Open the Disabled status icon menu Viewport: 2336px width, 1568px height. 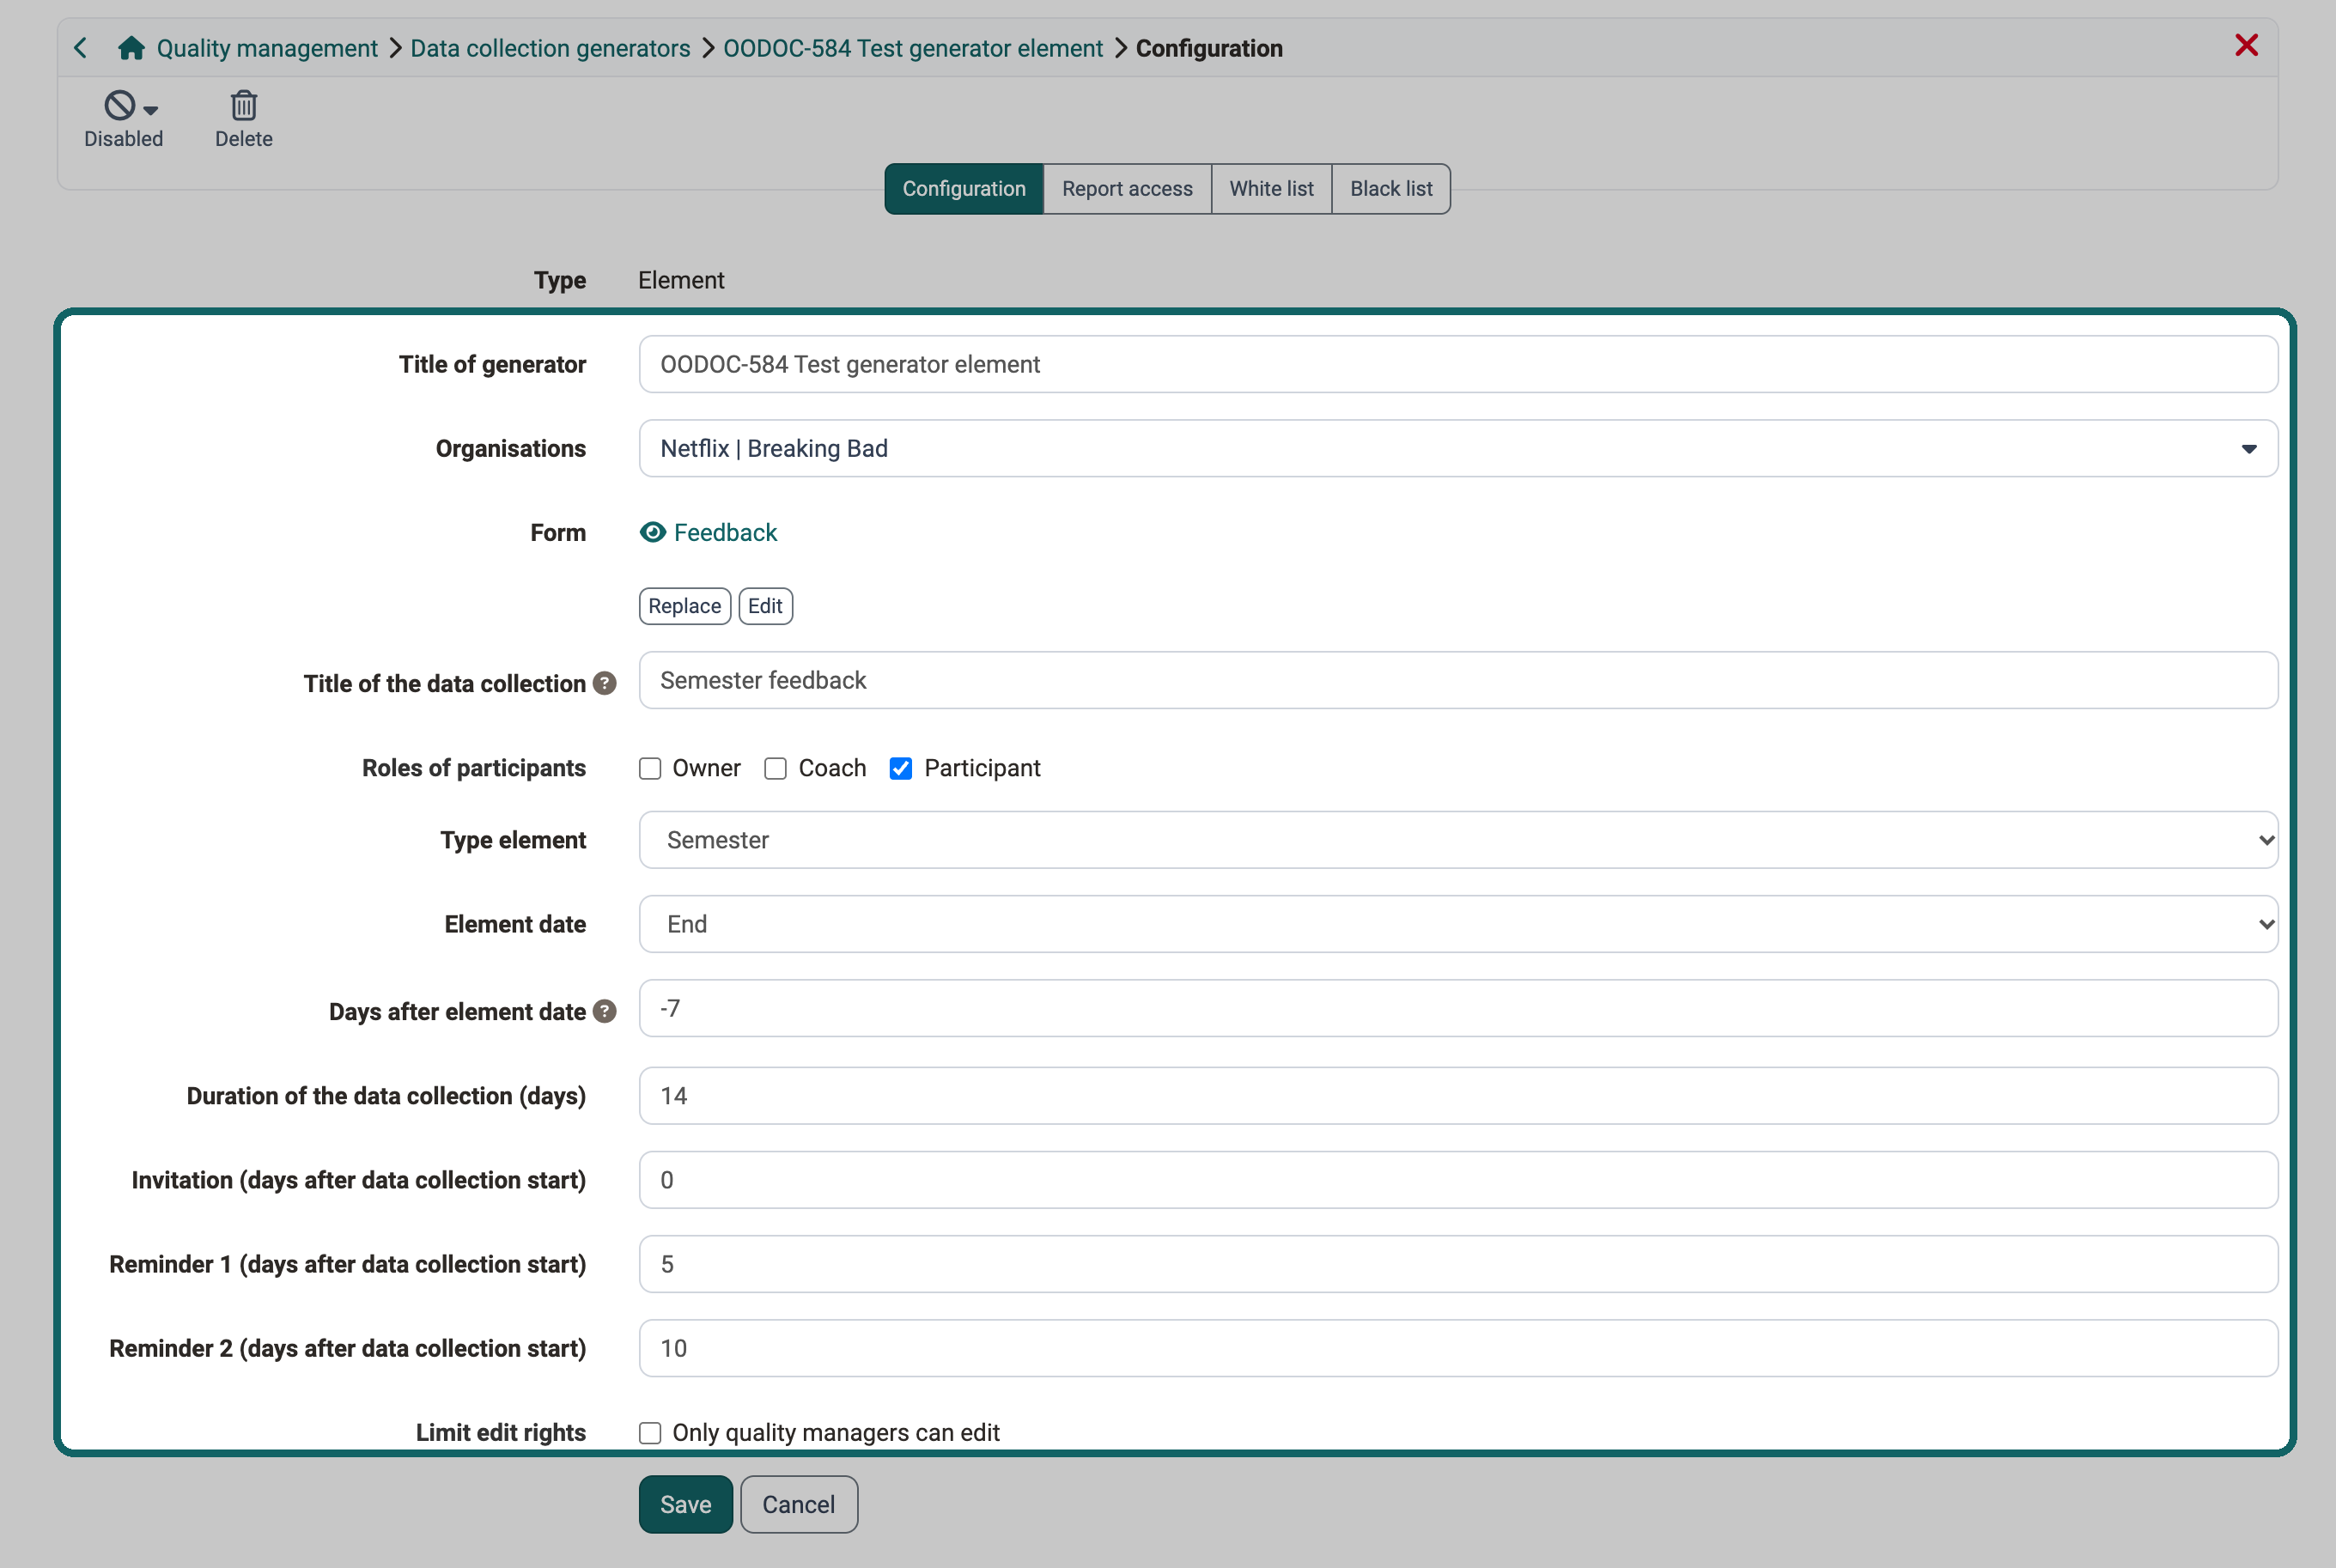(x=120, y=105)
